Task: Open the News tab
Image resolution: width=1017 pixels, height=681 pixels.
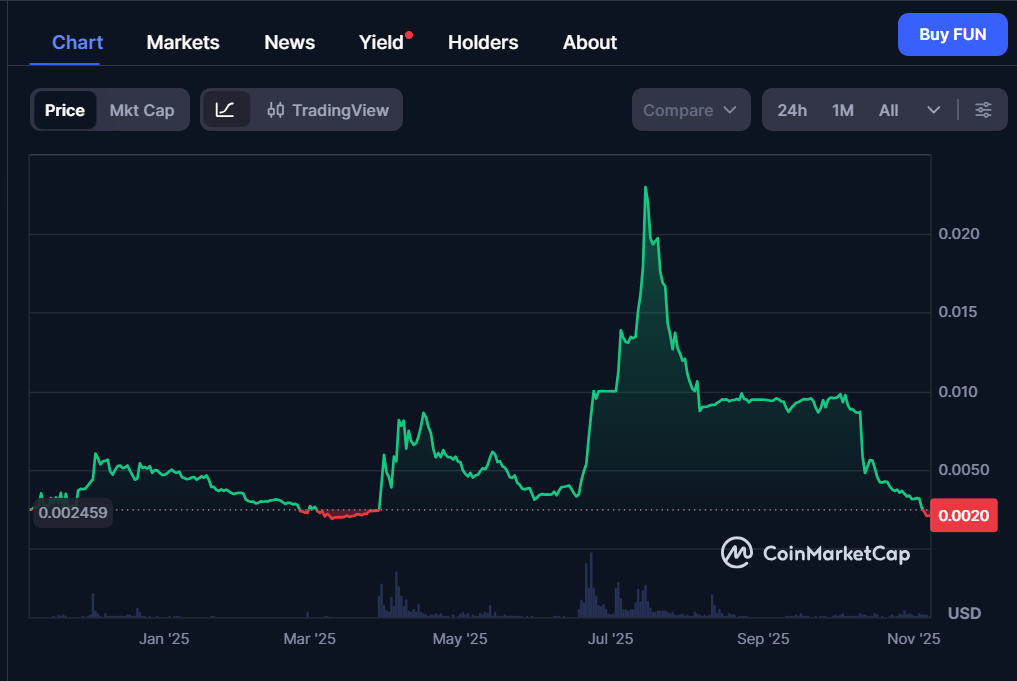Action: click(289, 42)
